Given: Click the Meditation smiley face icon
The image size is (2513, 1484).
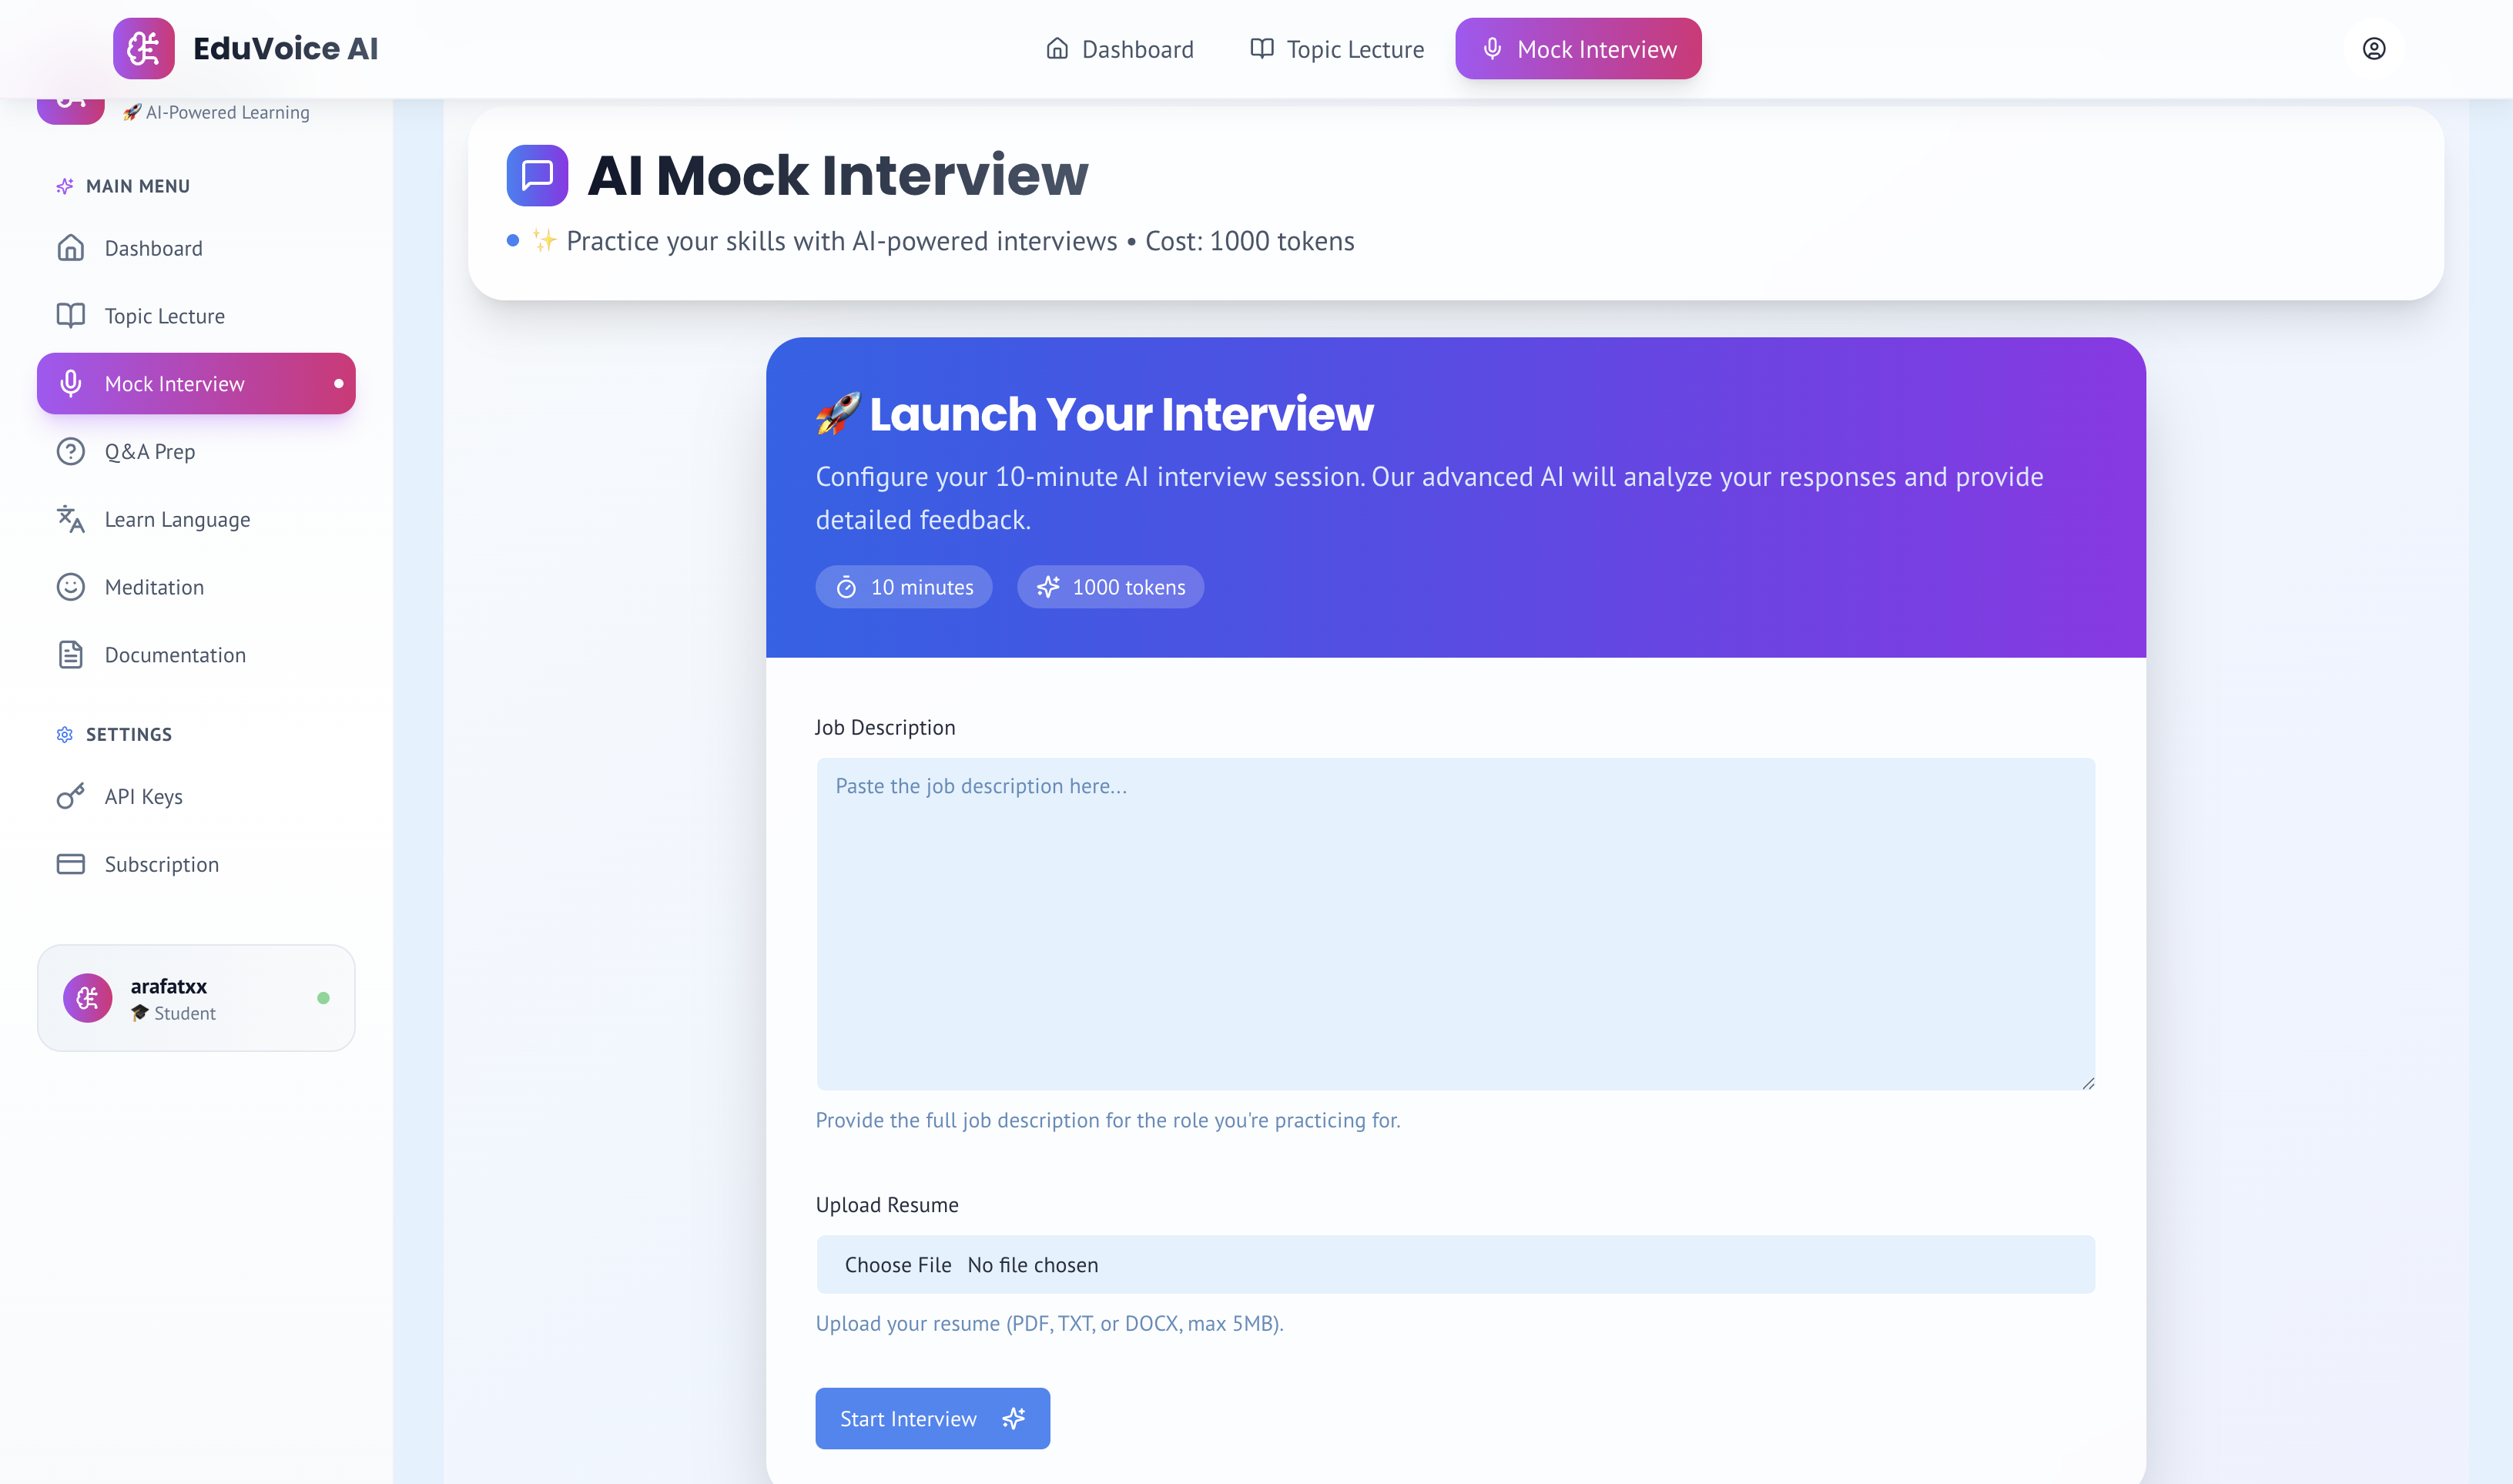Looking at the screenshot, I should pos(70,587).
